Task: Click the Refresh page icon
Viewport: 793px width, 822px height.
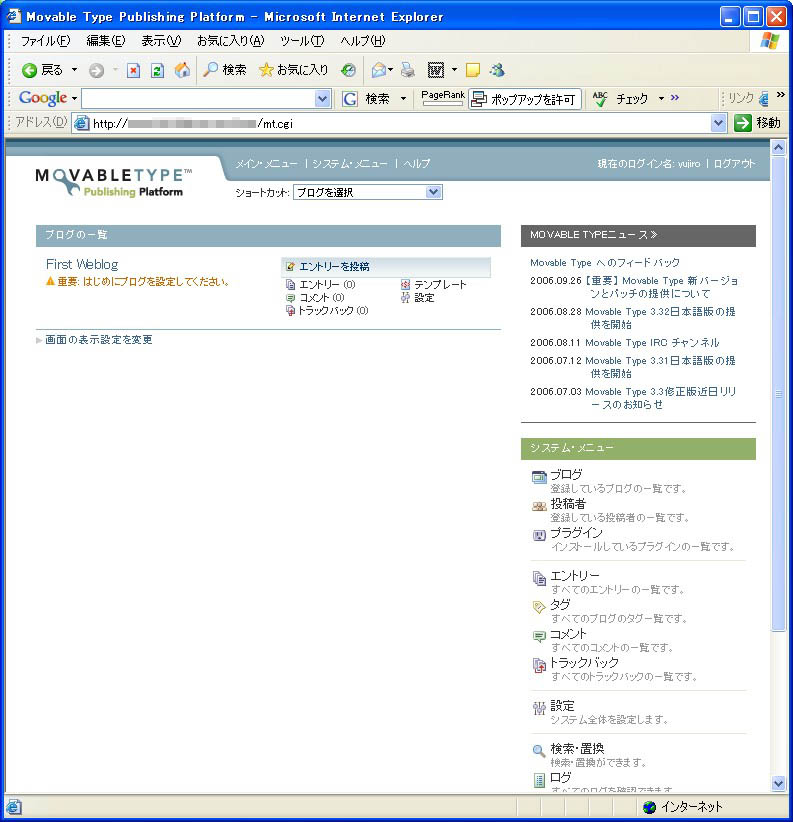Action: (157, 70)
